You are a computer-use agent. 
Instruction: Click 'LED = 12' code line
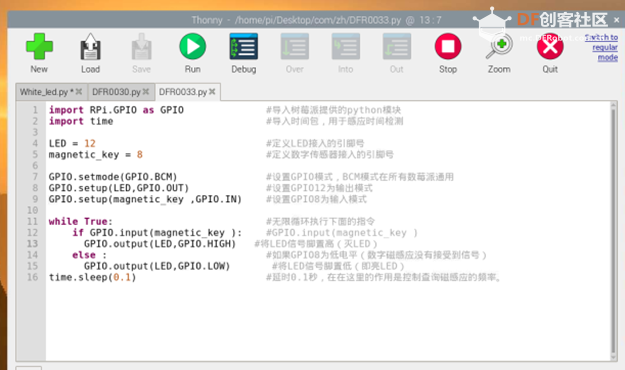[72, 144]
